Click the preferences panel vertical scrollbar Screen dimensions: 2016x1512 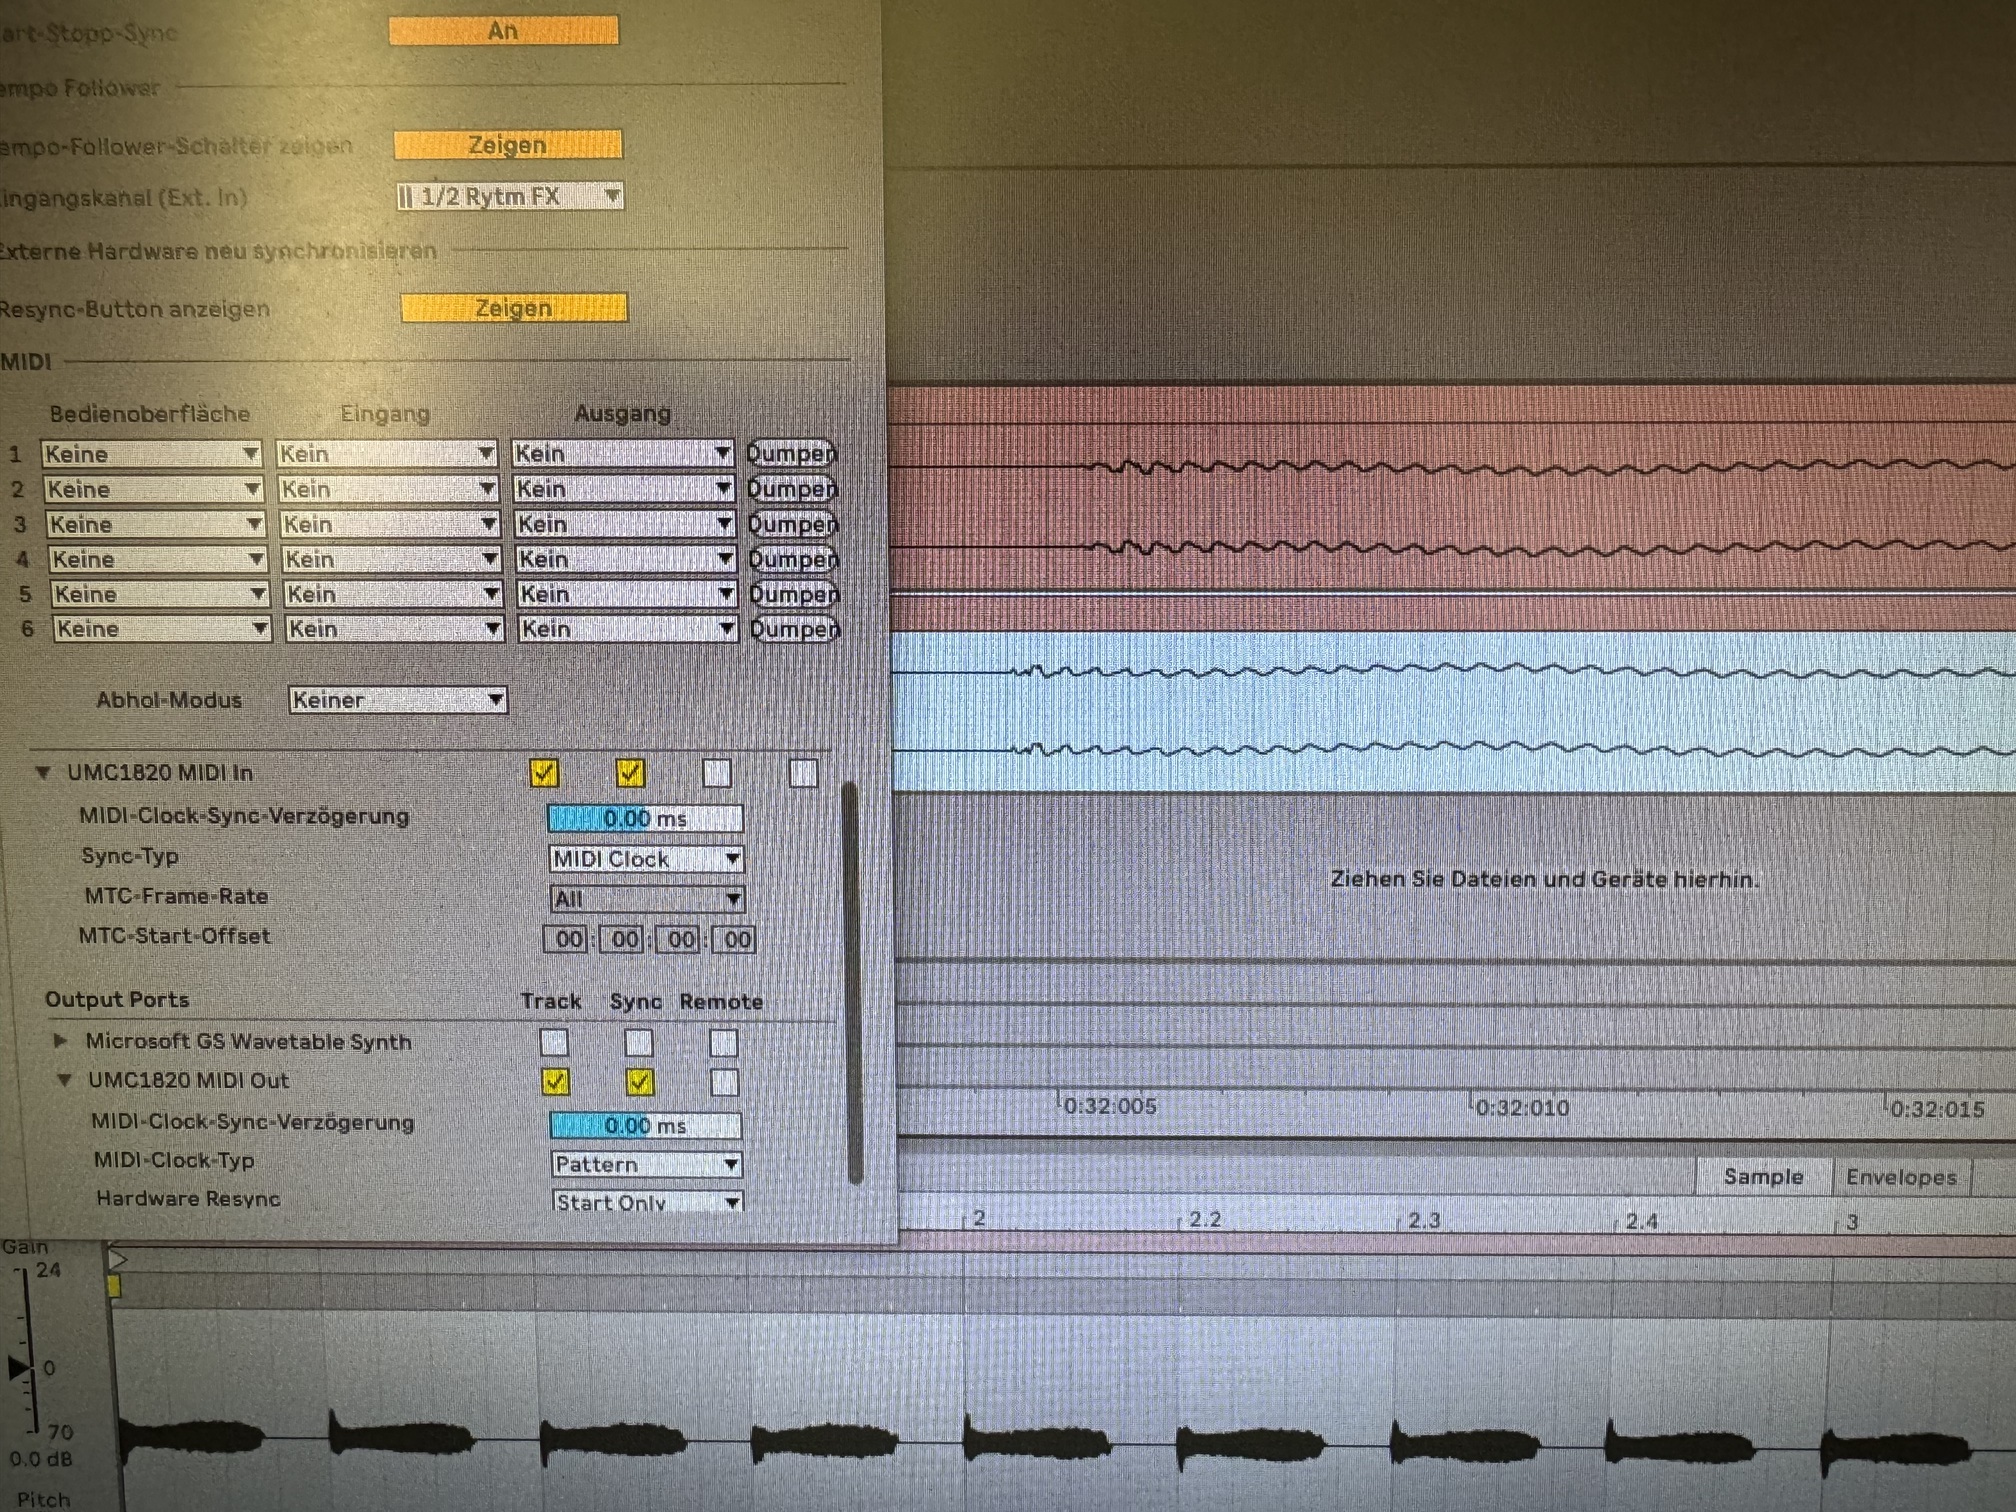point(854,980)
